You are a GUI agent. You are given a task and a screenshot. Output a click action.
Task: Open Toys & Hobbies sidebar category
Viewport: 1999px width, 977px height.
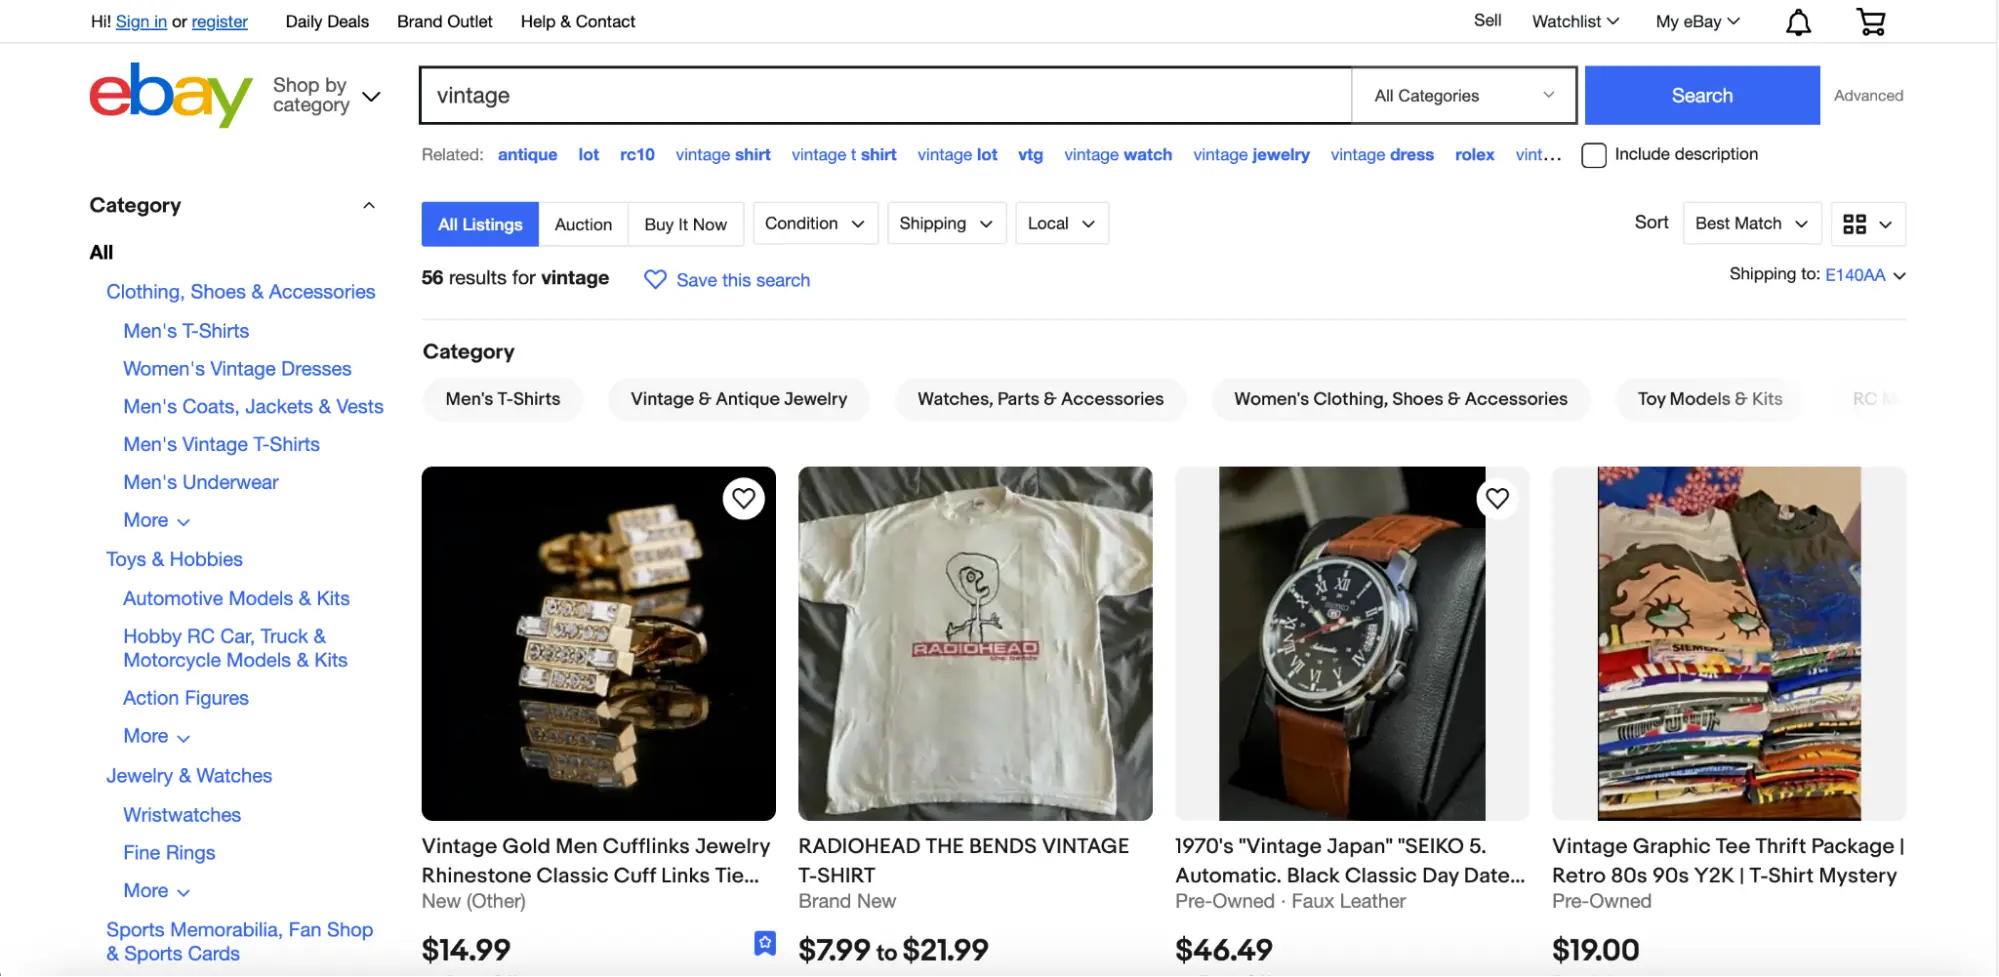[x=174, y=560]
